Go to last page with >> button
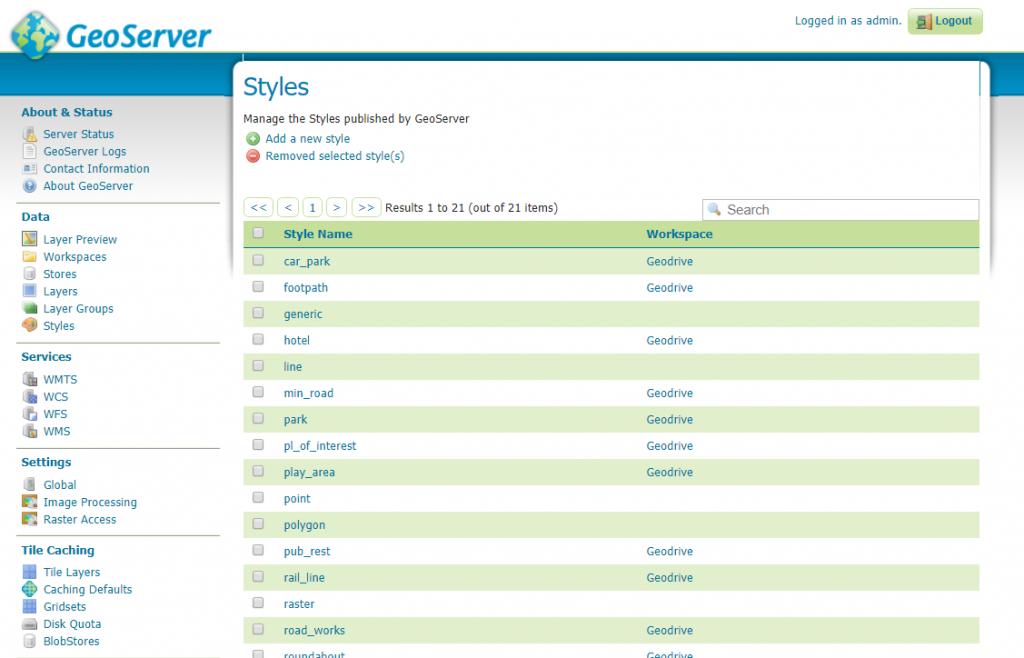Image resolution: width=1024 pixels, height=658 pixels. (x=366, y=208)
